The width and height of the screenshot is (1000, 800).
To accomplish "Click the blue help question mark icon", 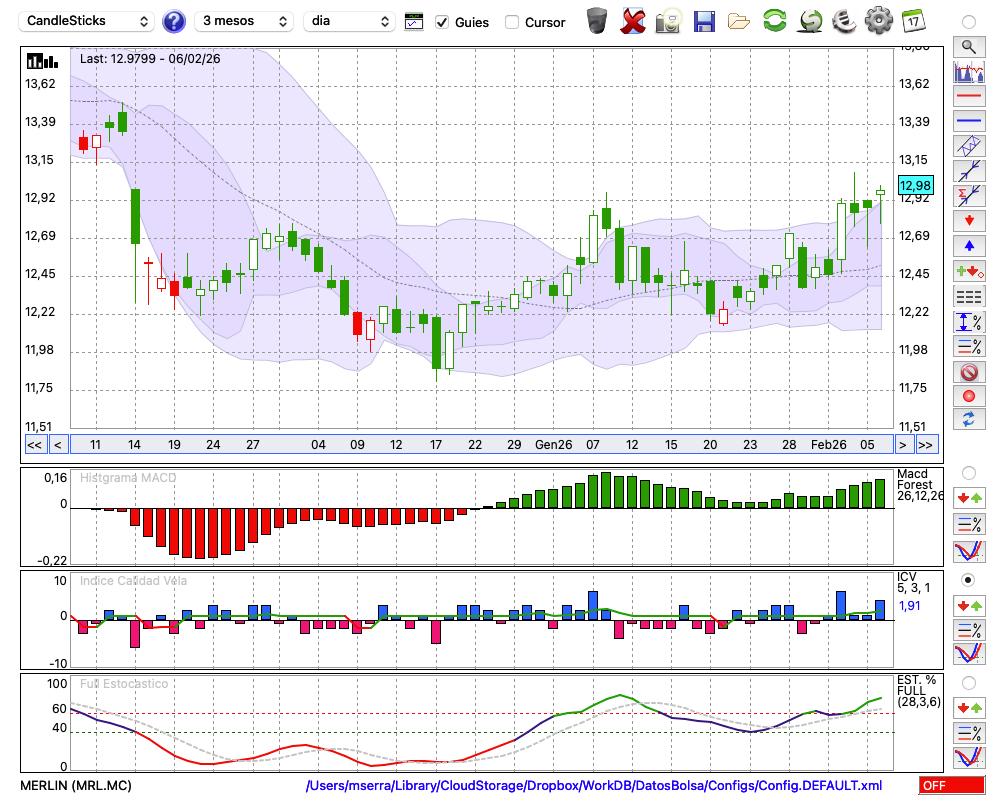I will tap(174, 21).
